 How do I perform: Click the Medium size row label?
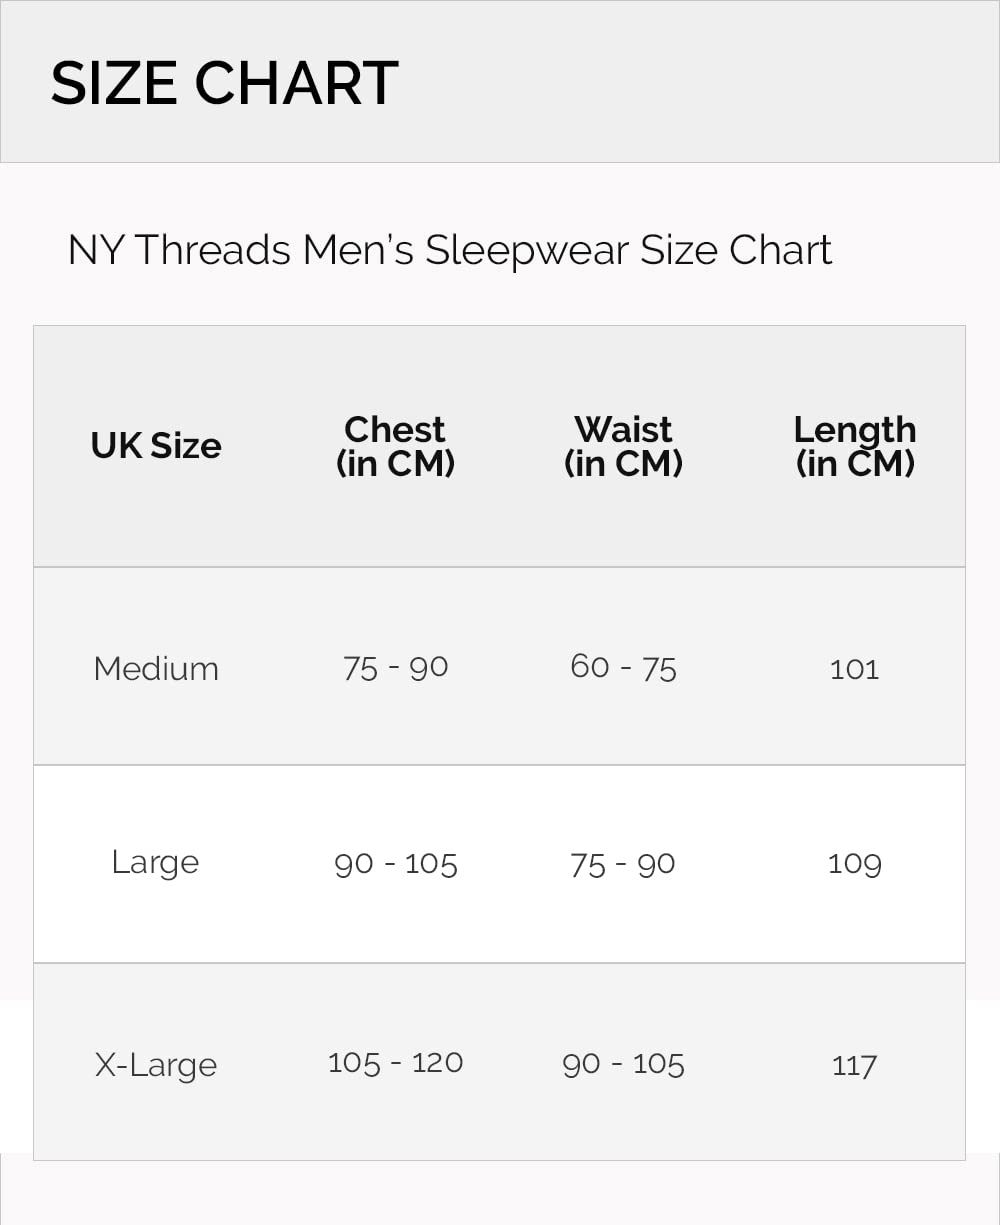(156, 668)
